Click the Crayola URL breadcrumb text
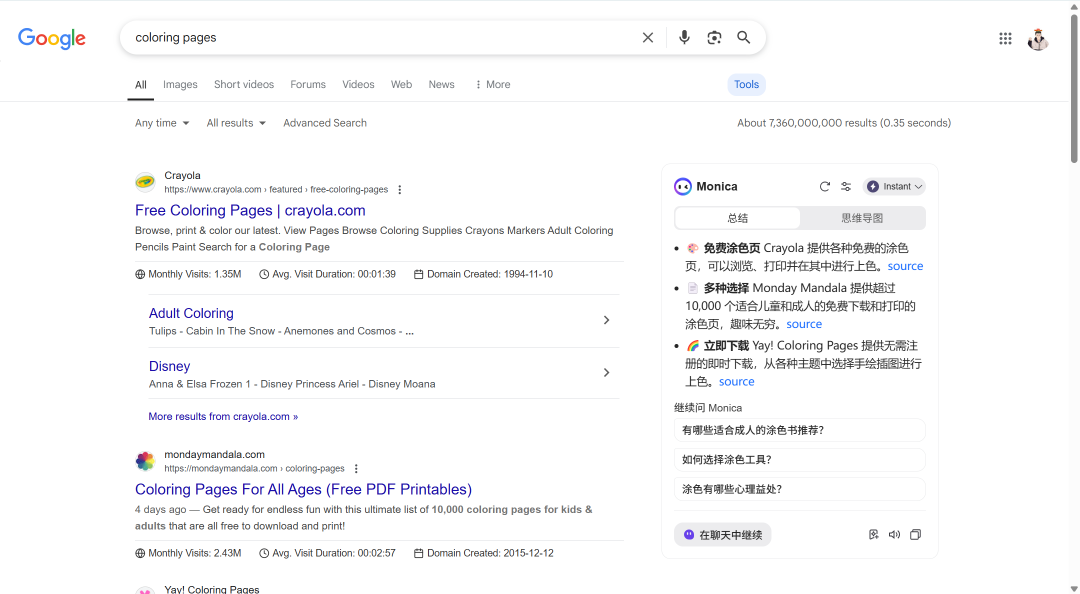Viewport: 1080px width, 594px height. 276,190
